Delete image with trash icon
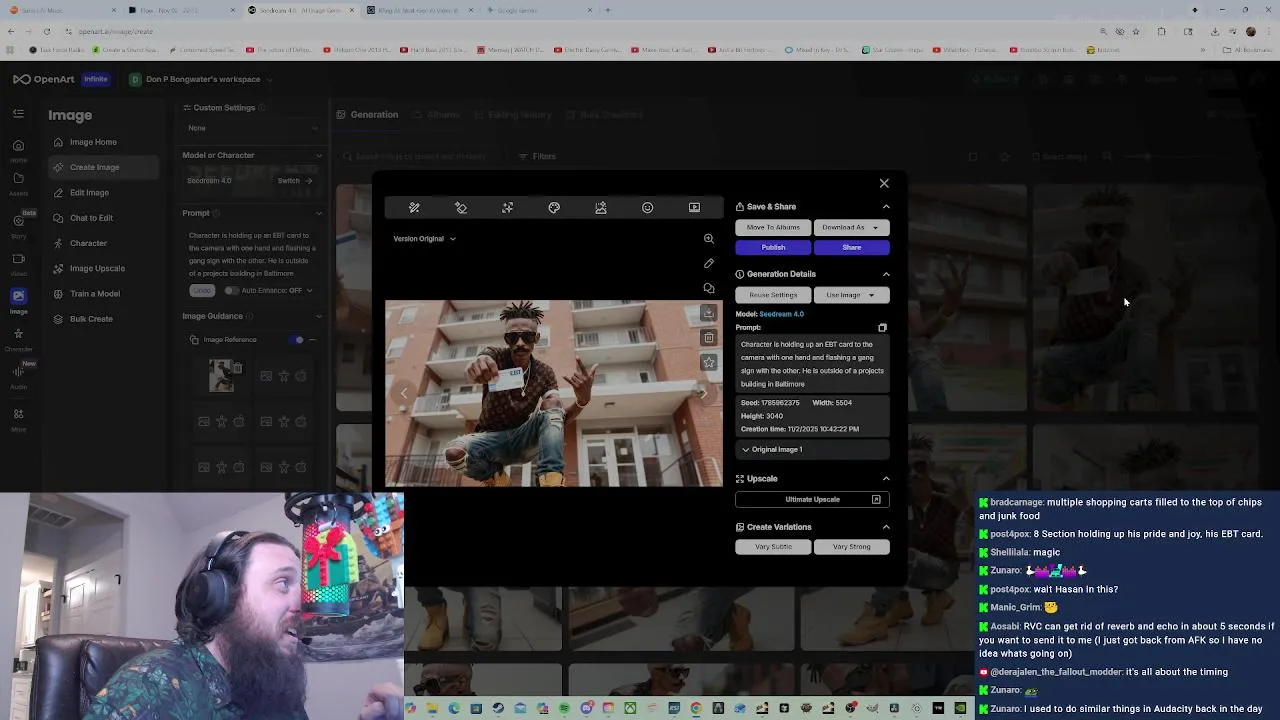The width and height of the screenshot is (1280, 720). click(x=709, y=337)
